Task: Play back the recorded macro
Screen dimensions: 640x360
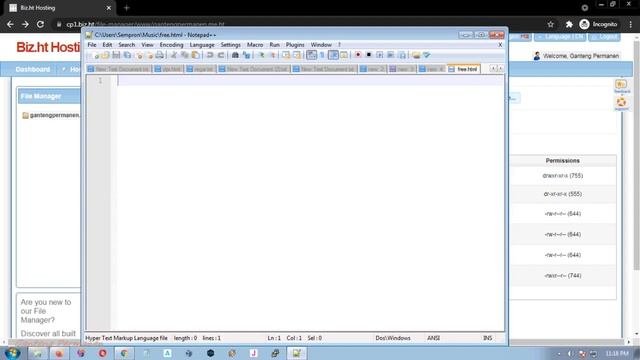Action: 380,55
